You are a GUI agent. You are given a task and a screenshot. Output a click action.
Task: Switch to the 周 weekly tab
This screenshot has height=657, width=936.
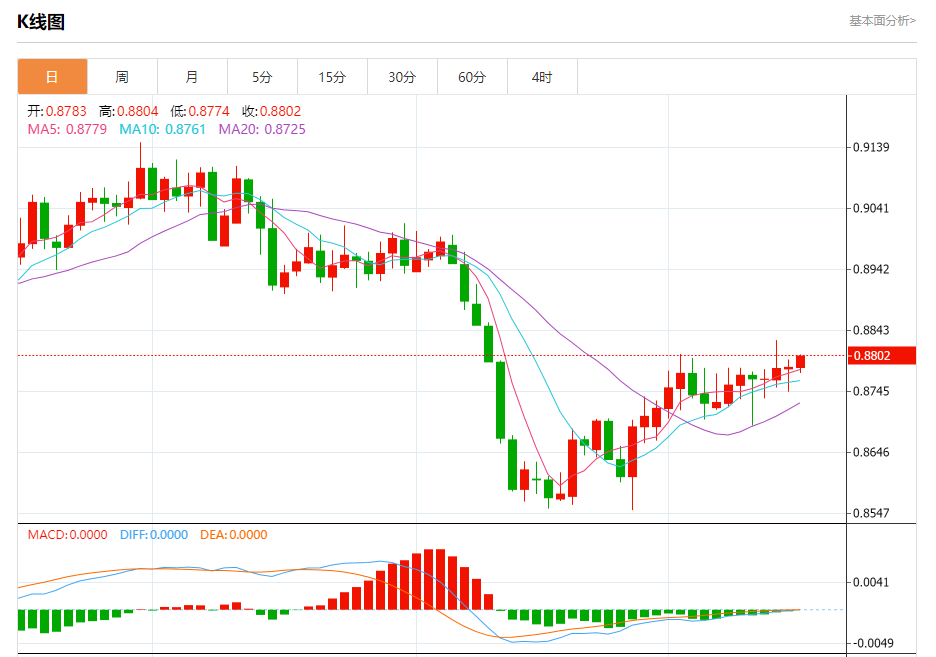pos(122,76)
